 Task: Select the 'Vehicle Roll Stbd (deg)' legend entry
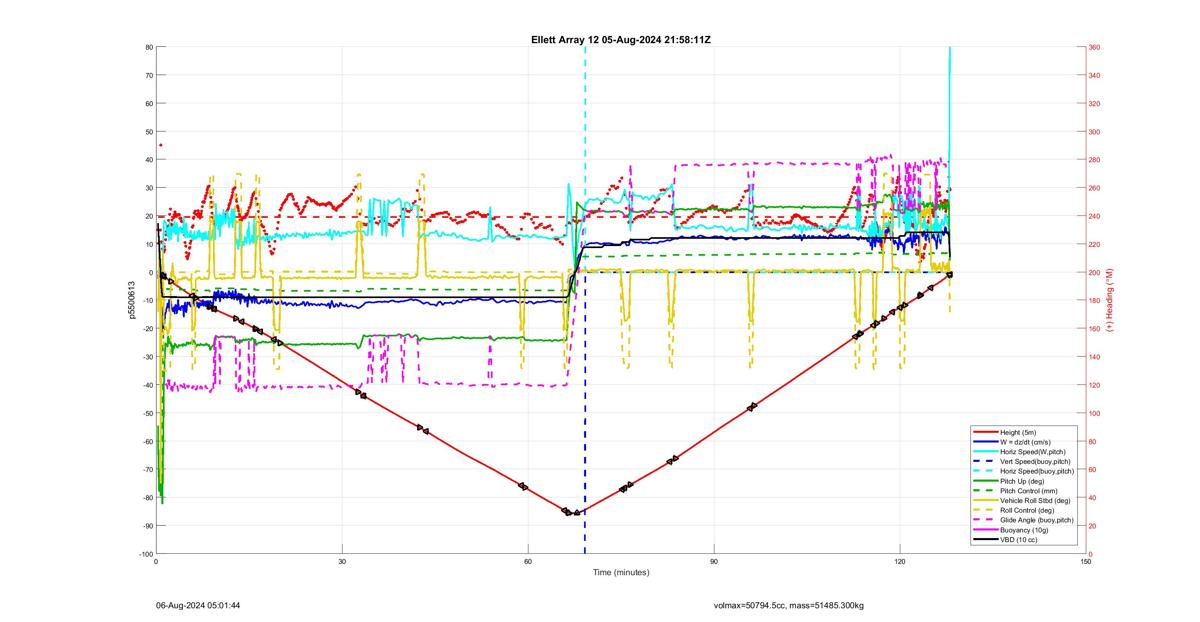[1022, 501]
